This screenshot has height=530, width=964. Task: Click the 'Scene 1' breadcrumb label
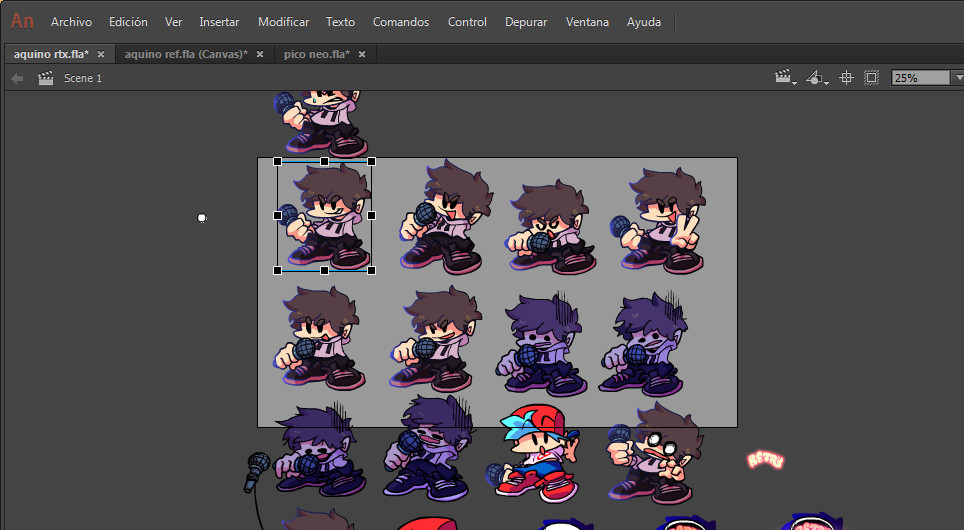point(83,78)
